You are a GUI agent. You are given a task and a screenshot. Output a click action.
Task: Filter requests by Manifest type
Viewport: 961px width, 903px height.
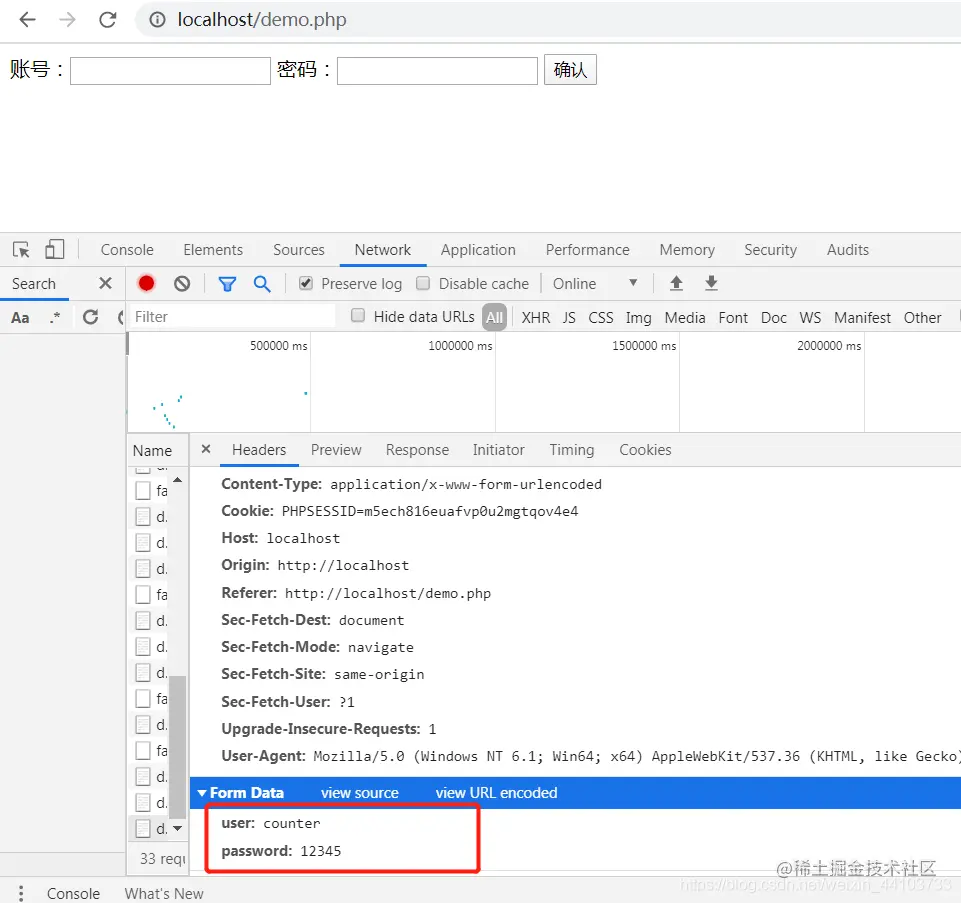(x=862, y=318)
